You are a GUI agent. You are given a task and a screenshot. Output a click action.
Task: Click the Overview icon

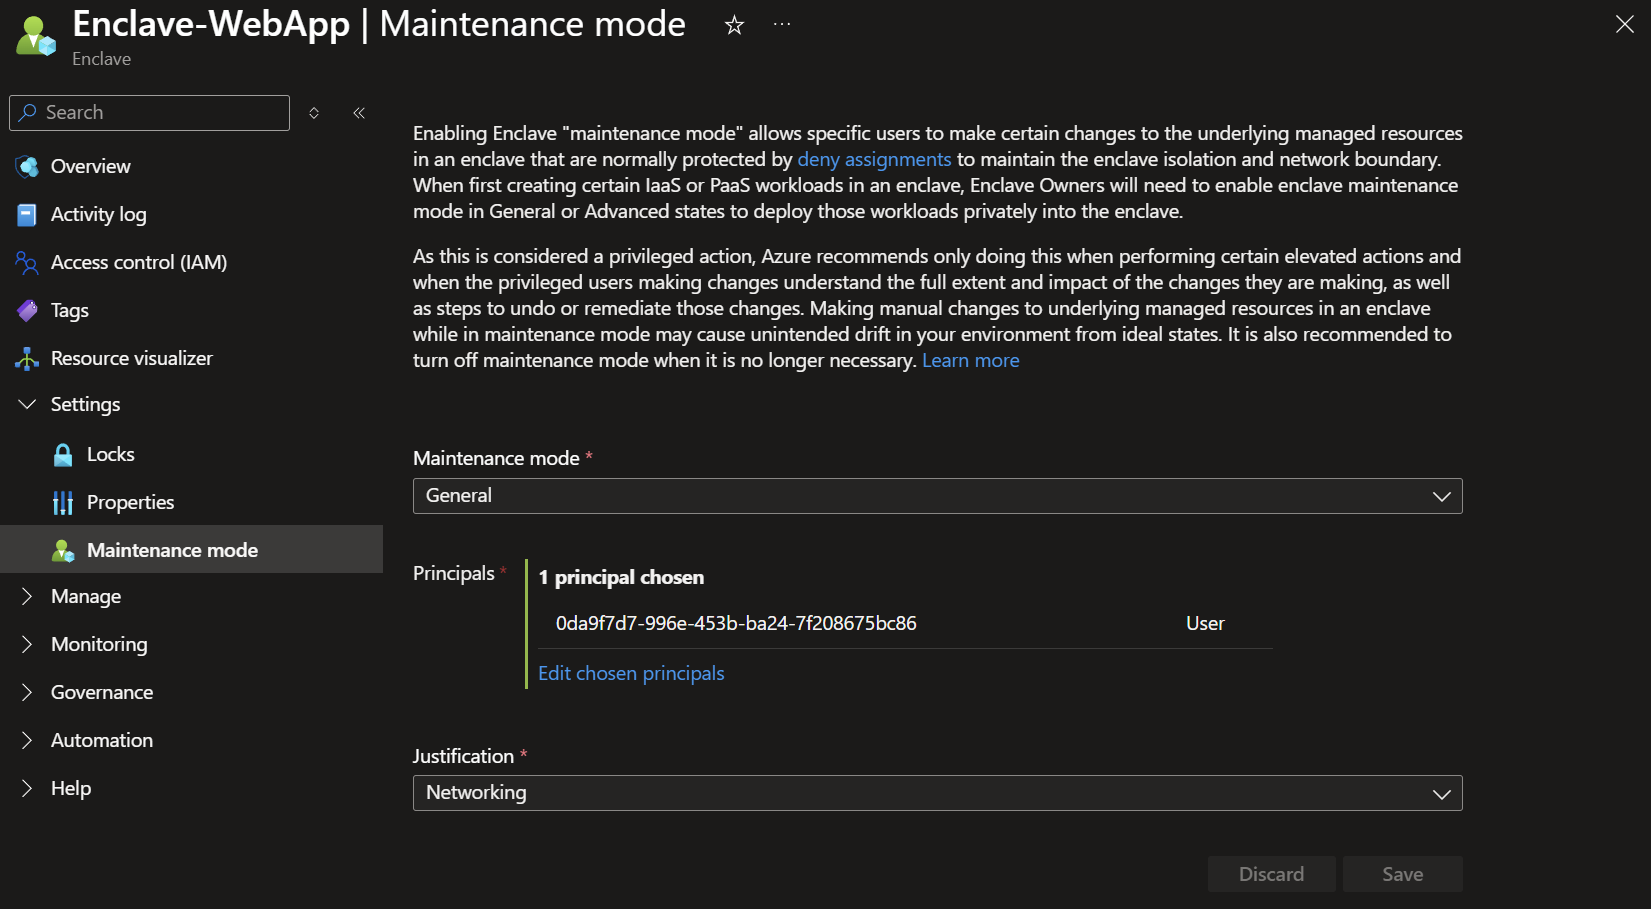tap(27, 166)
